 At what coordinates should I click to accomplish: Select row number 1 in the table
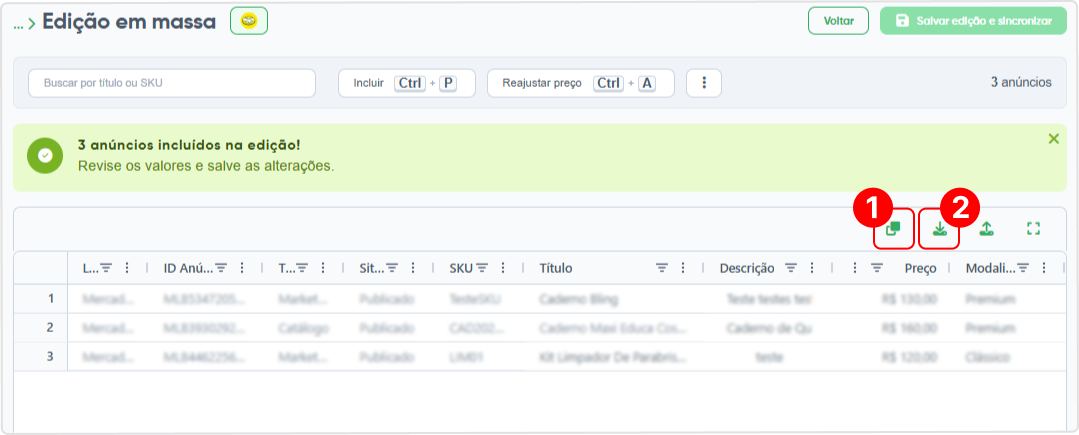coord(41,299)
